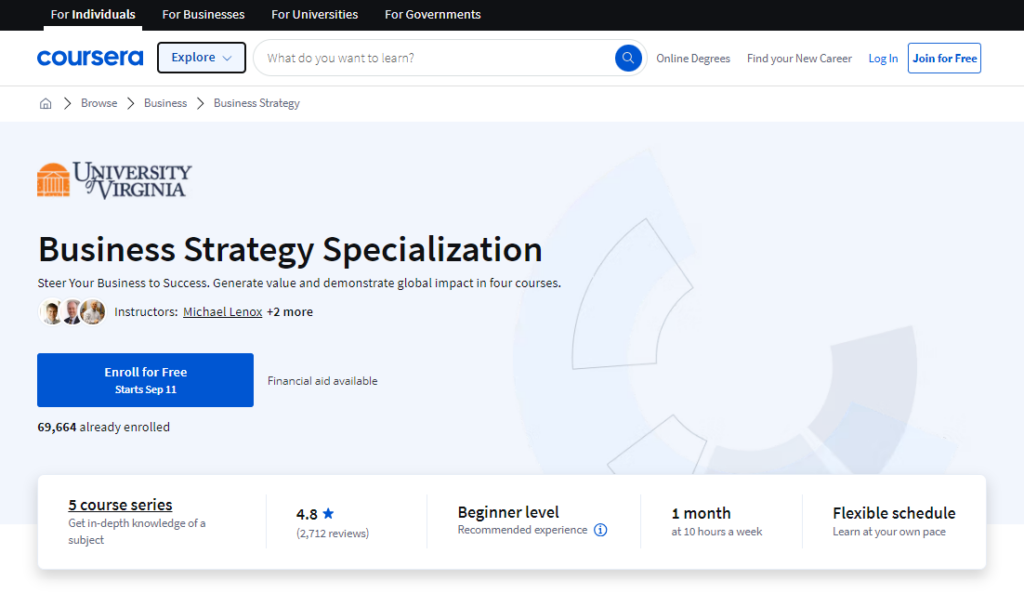This screenshot has width=1024, height=593.
Task: Open instructor Michael Lenox's profile link
Action: [x=223, y=312]
